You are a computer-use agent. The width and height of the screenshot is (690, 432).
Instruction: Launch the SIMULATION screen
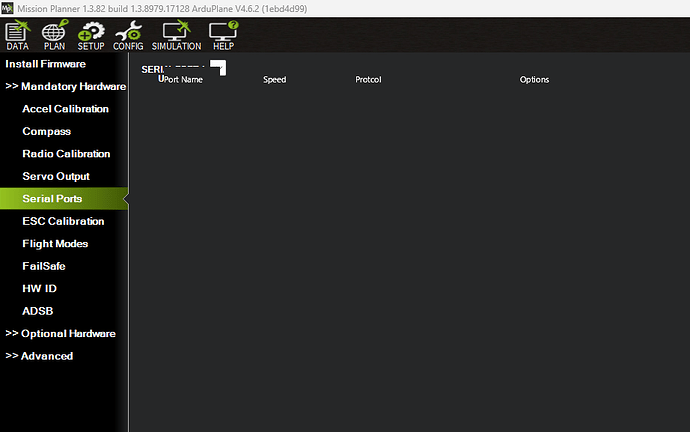[x=176, y=35]
